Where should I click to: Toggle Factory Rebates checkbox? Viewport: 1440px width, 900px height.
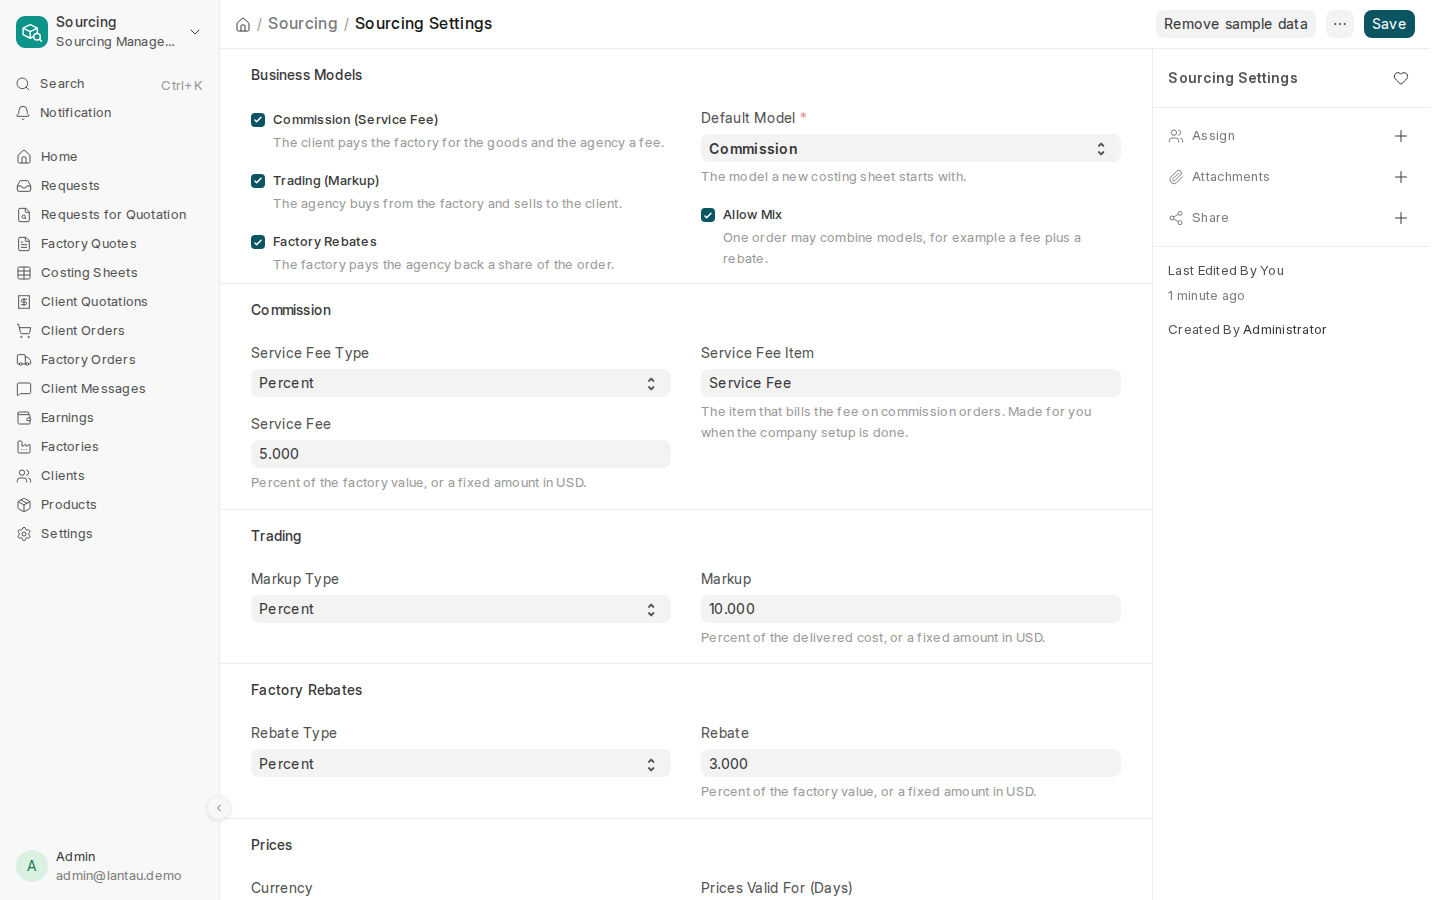258,242
